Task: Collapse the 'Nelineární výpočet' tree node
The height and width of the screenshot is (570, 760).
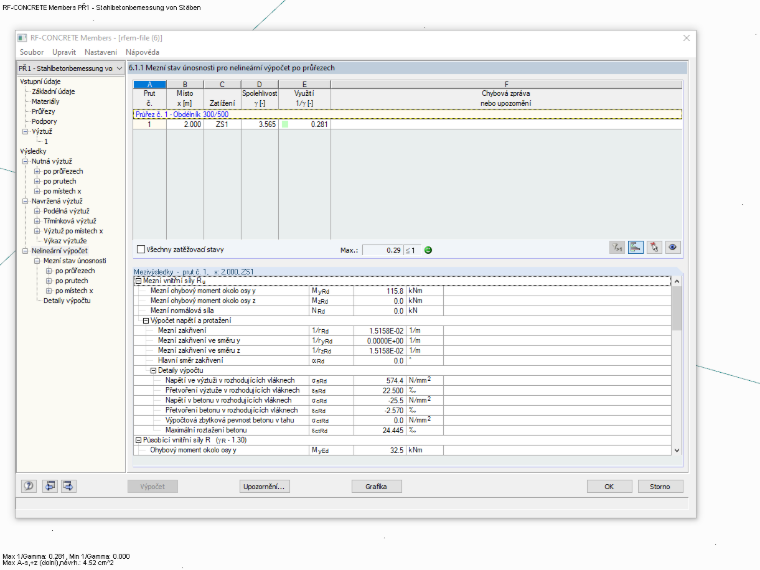Action: pyautogui.click(x=25, y=251)
